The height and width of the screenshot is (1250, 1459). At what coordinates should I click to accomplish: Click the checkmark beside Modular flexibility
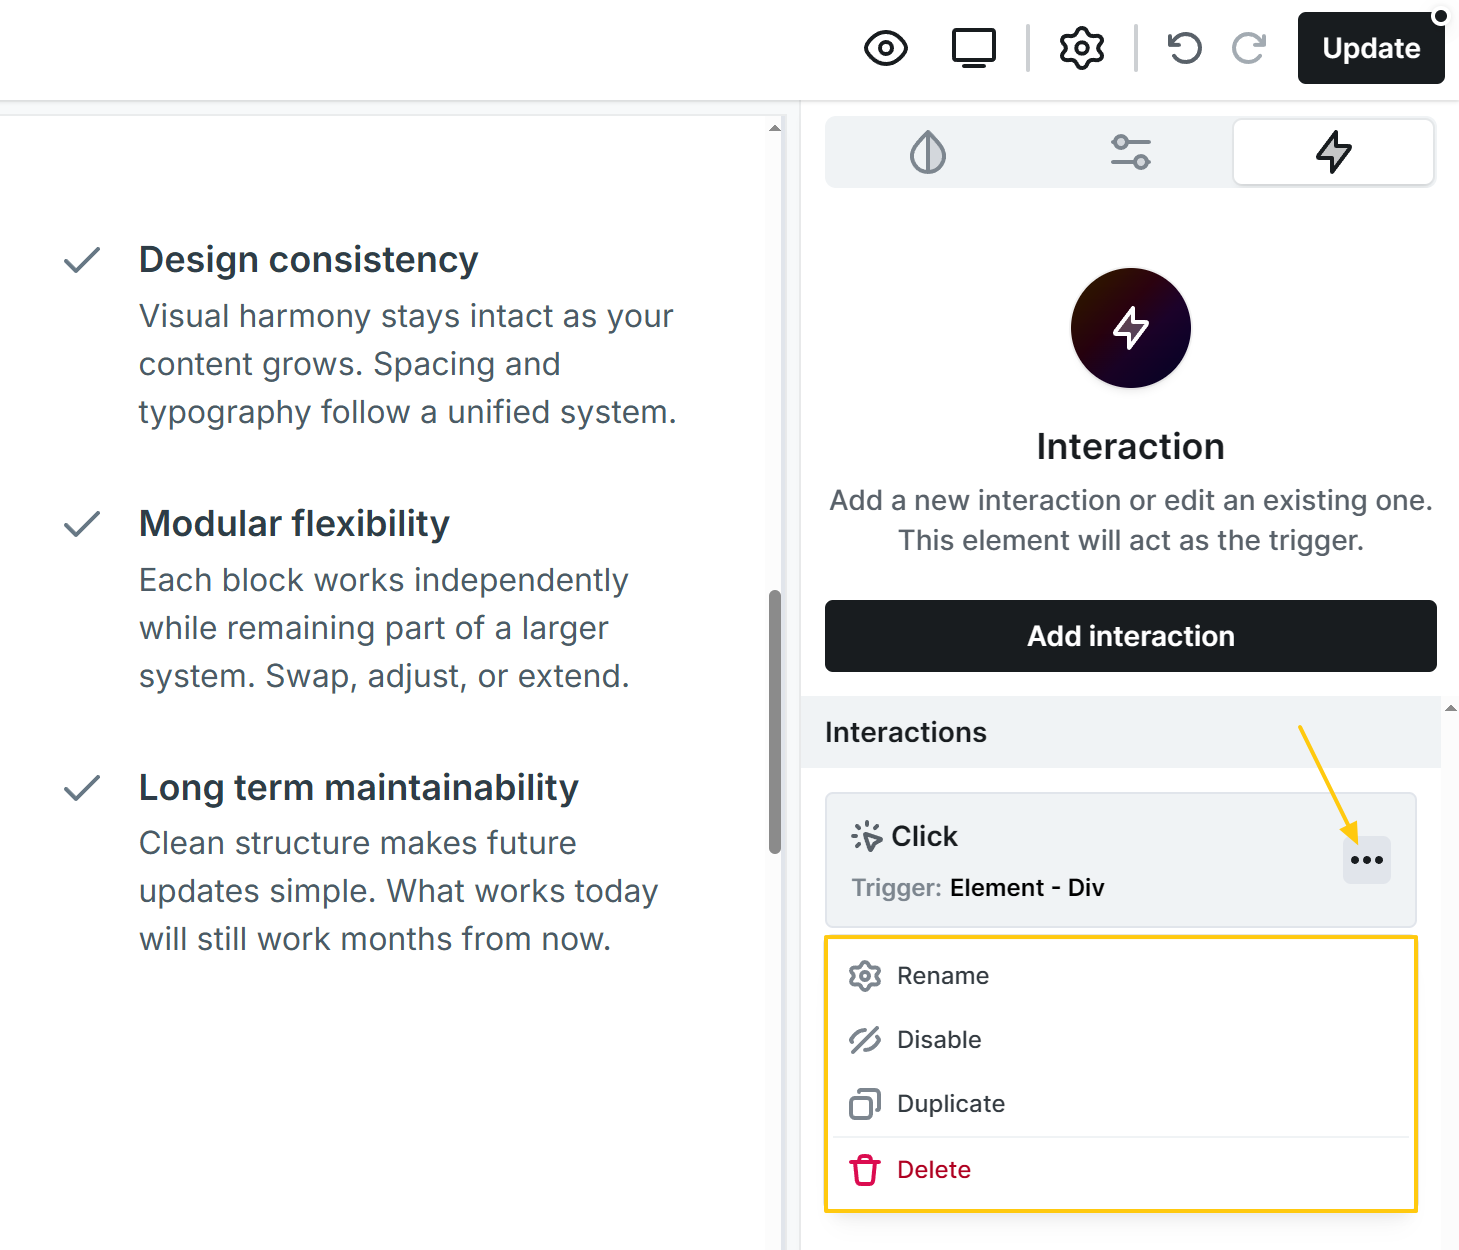pos(82,524)
